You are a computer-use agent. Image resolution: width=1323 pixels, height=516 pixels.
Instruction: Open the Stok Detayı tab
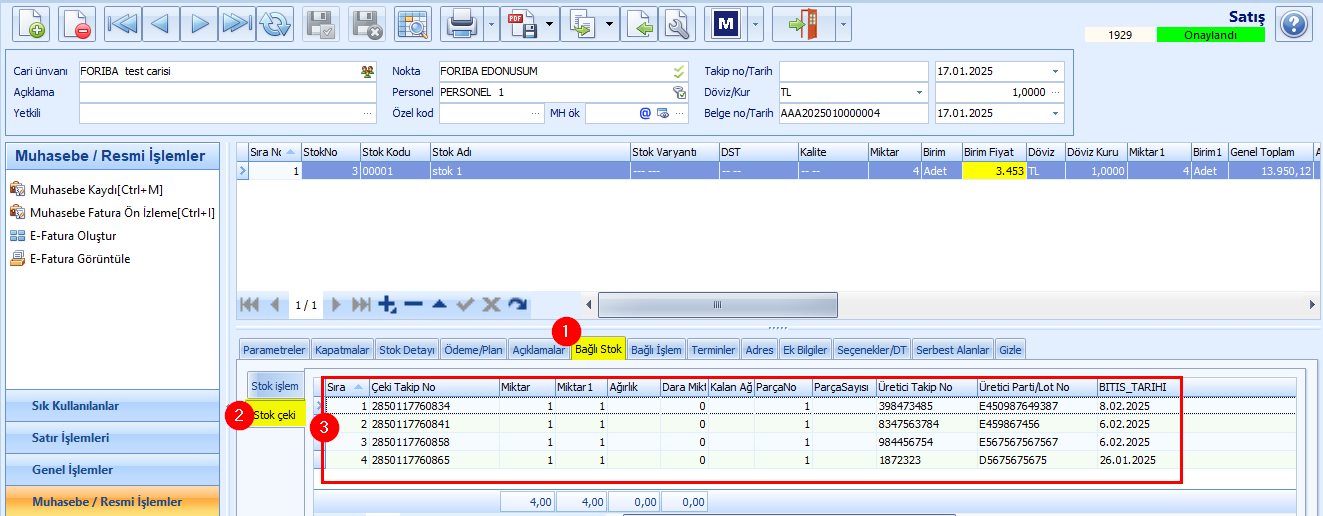407,350
